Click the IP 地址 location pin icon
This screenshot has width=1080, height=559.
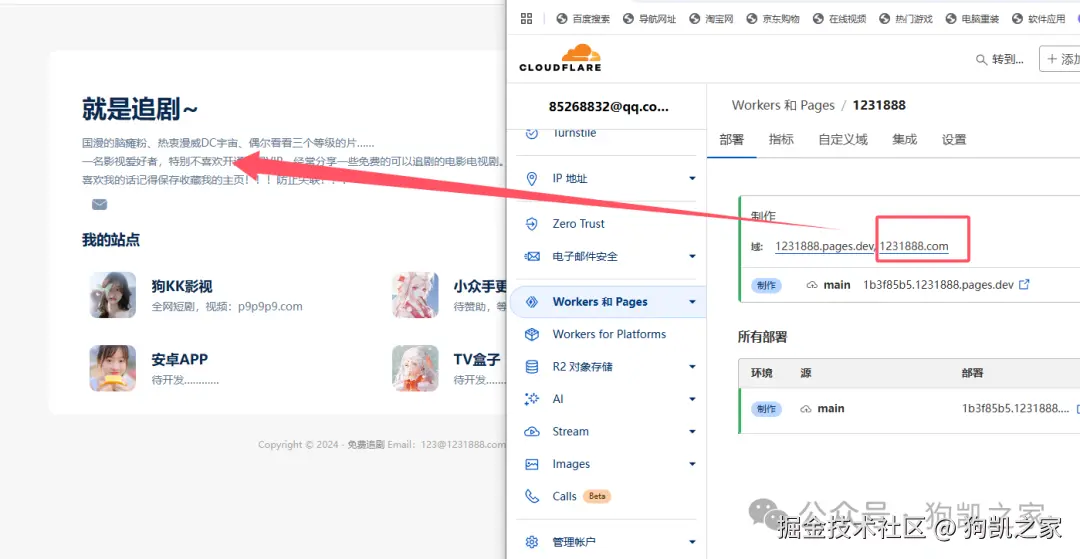click(x=532, y=179)
